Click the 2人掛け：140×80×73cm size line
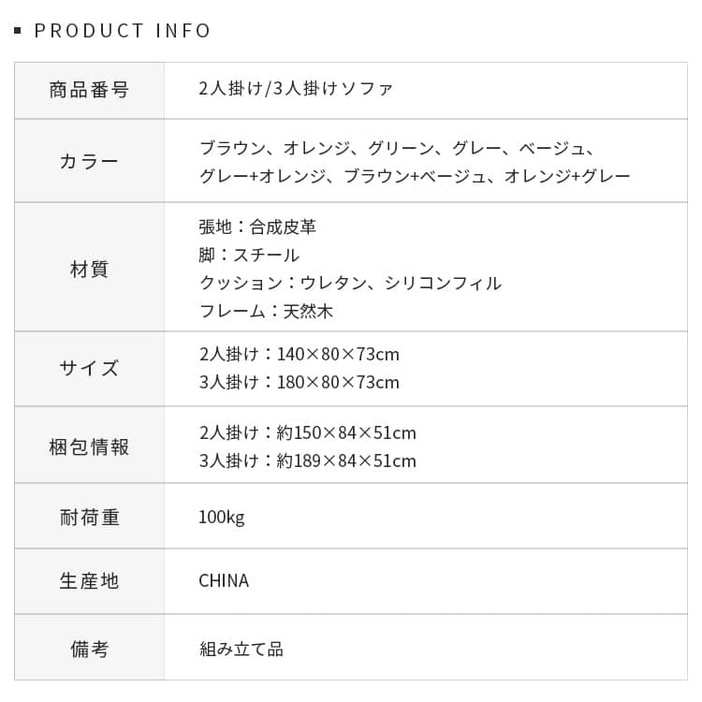The width and height of the screenshot is (702, 702). (x=299, y=354)
